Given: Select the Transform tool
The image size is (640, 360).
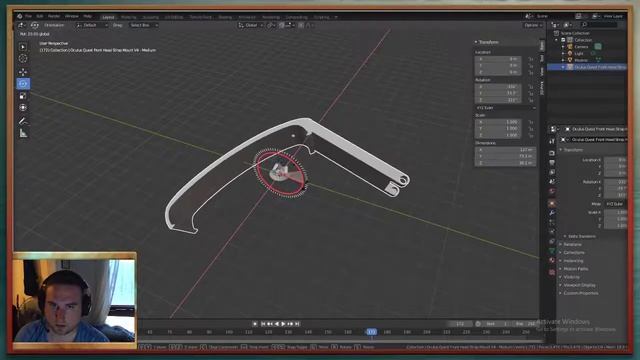Looking at the screenshot, I should coord(23,108).
